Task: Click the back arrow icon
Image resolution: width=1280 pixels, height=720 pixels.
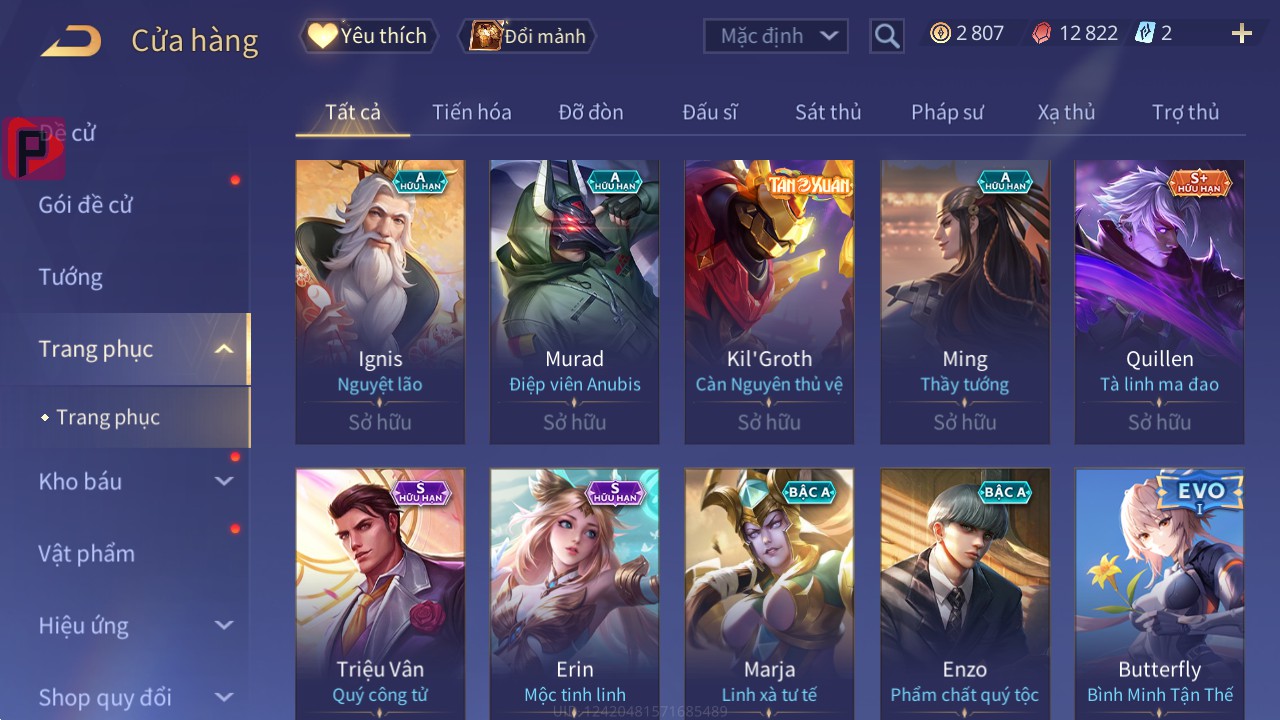Action: (71, 41)
